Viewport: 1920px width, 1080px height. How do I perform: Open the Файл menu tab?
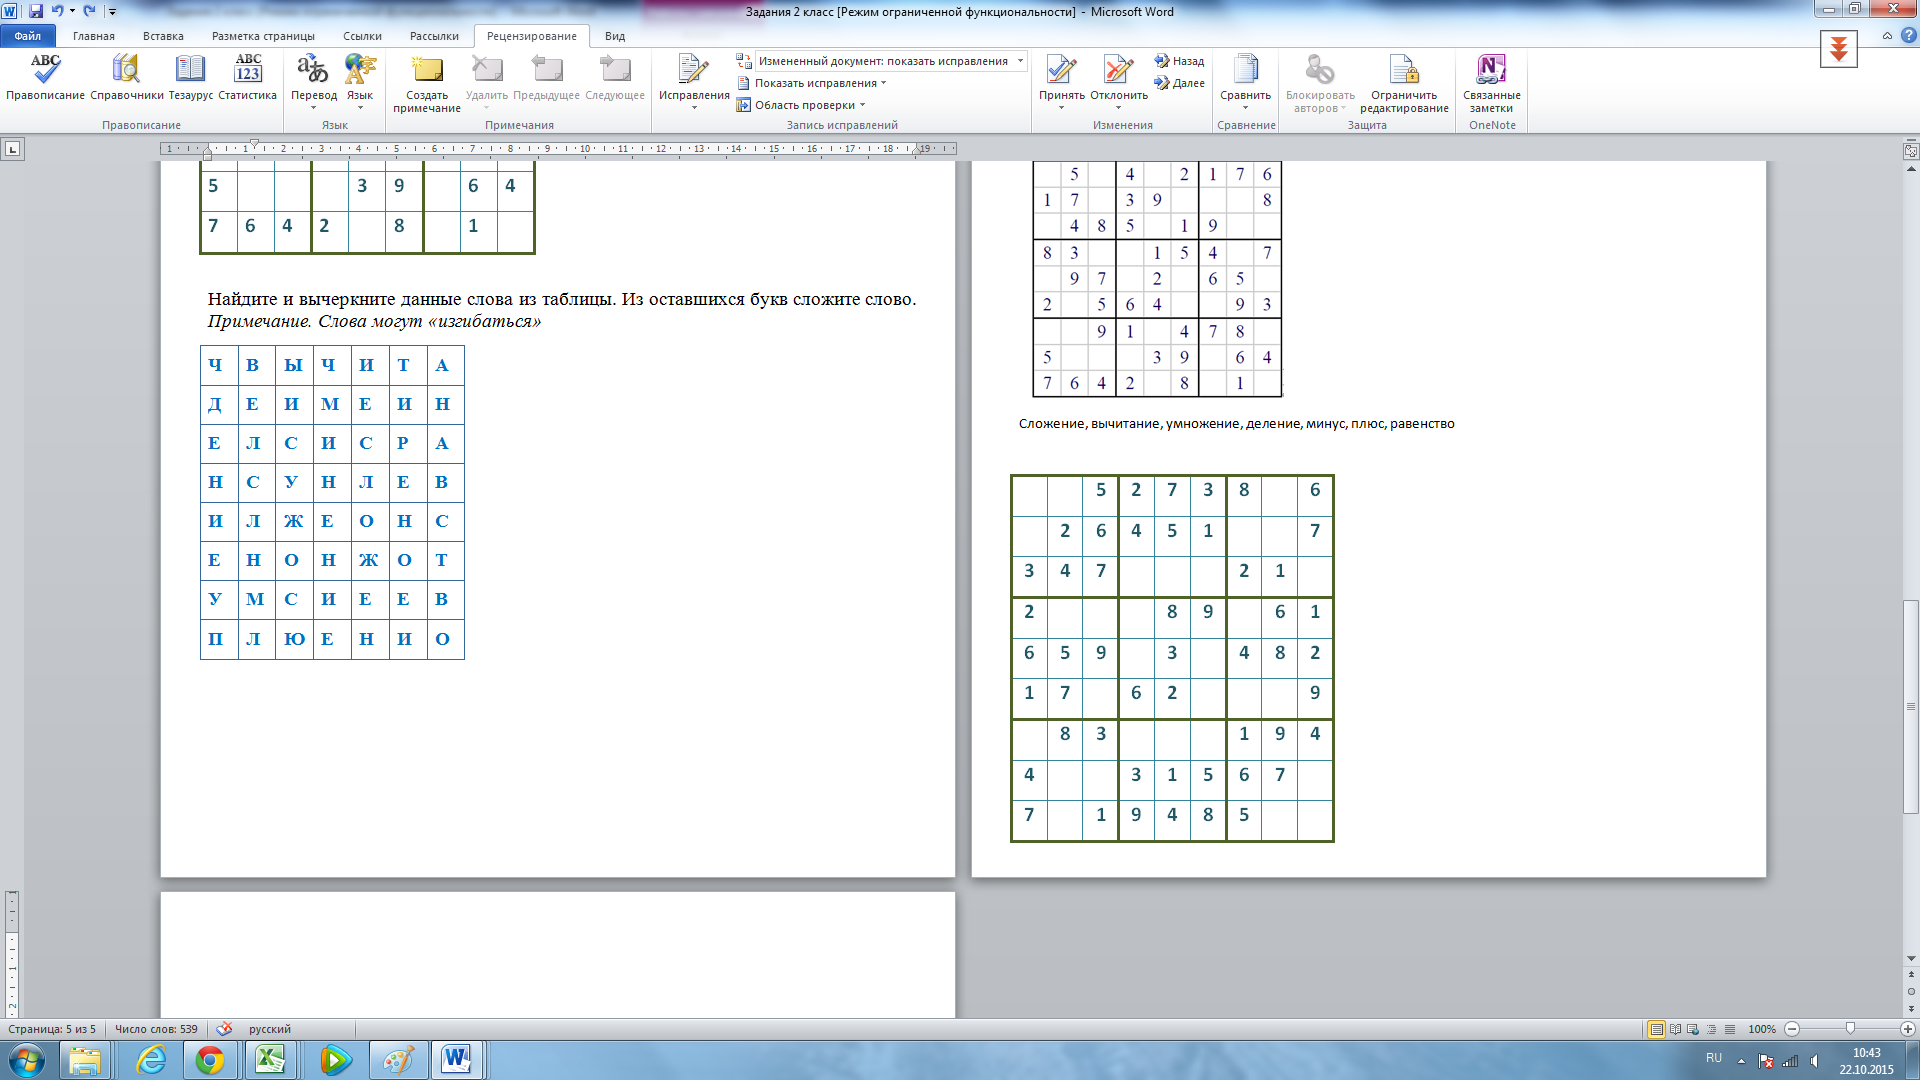click(x=28, y=36)
